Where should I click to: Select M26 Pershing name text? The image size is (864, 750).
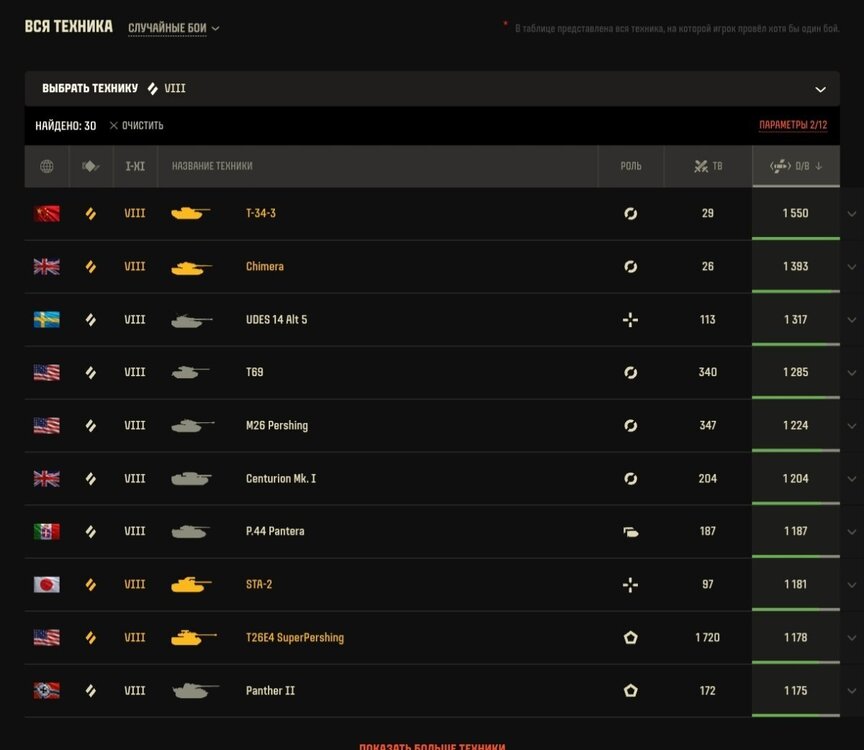pos(277,425)
